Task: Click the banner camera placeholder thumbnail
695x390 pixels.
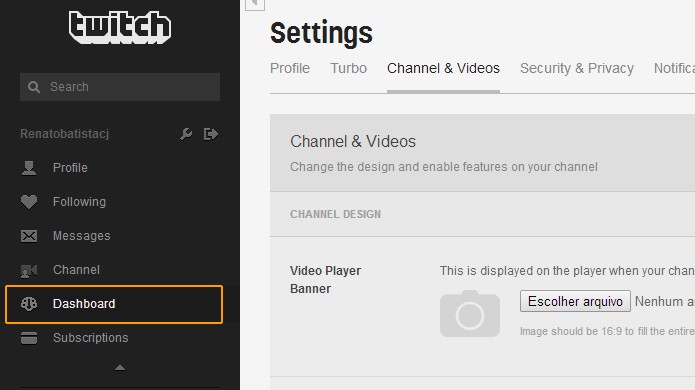Action: (x=470, y=314)
